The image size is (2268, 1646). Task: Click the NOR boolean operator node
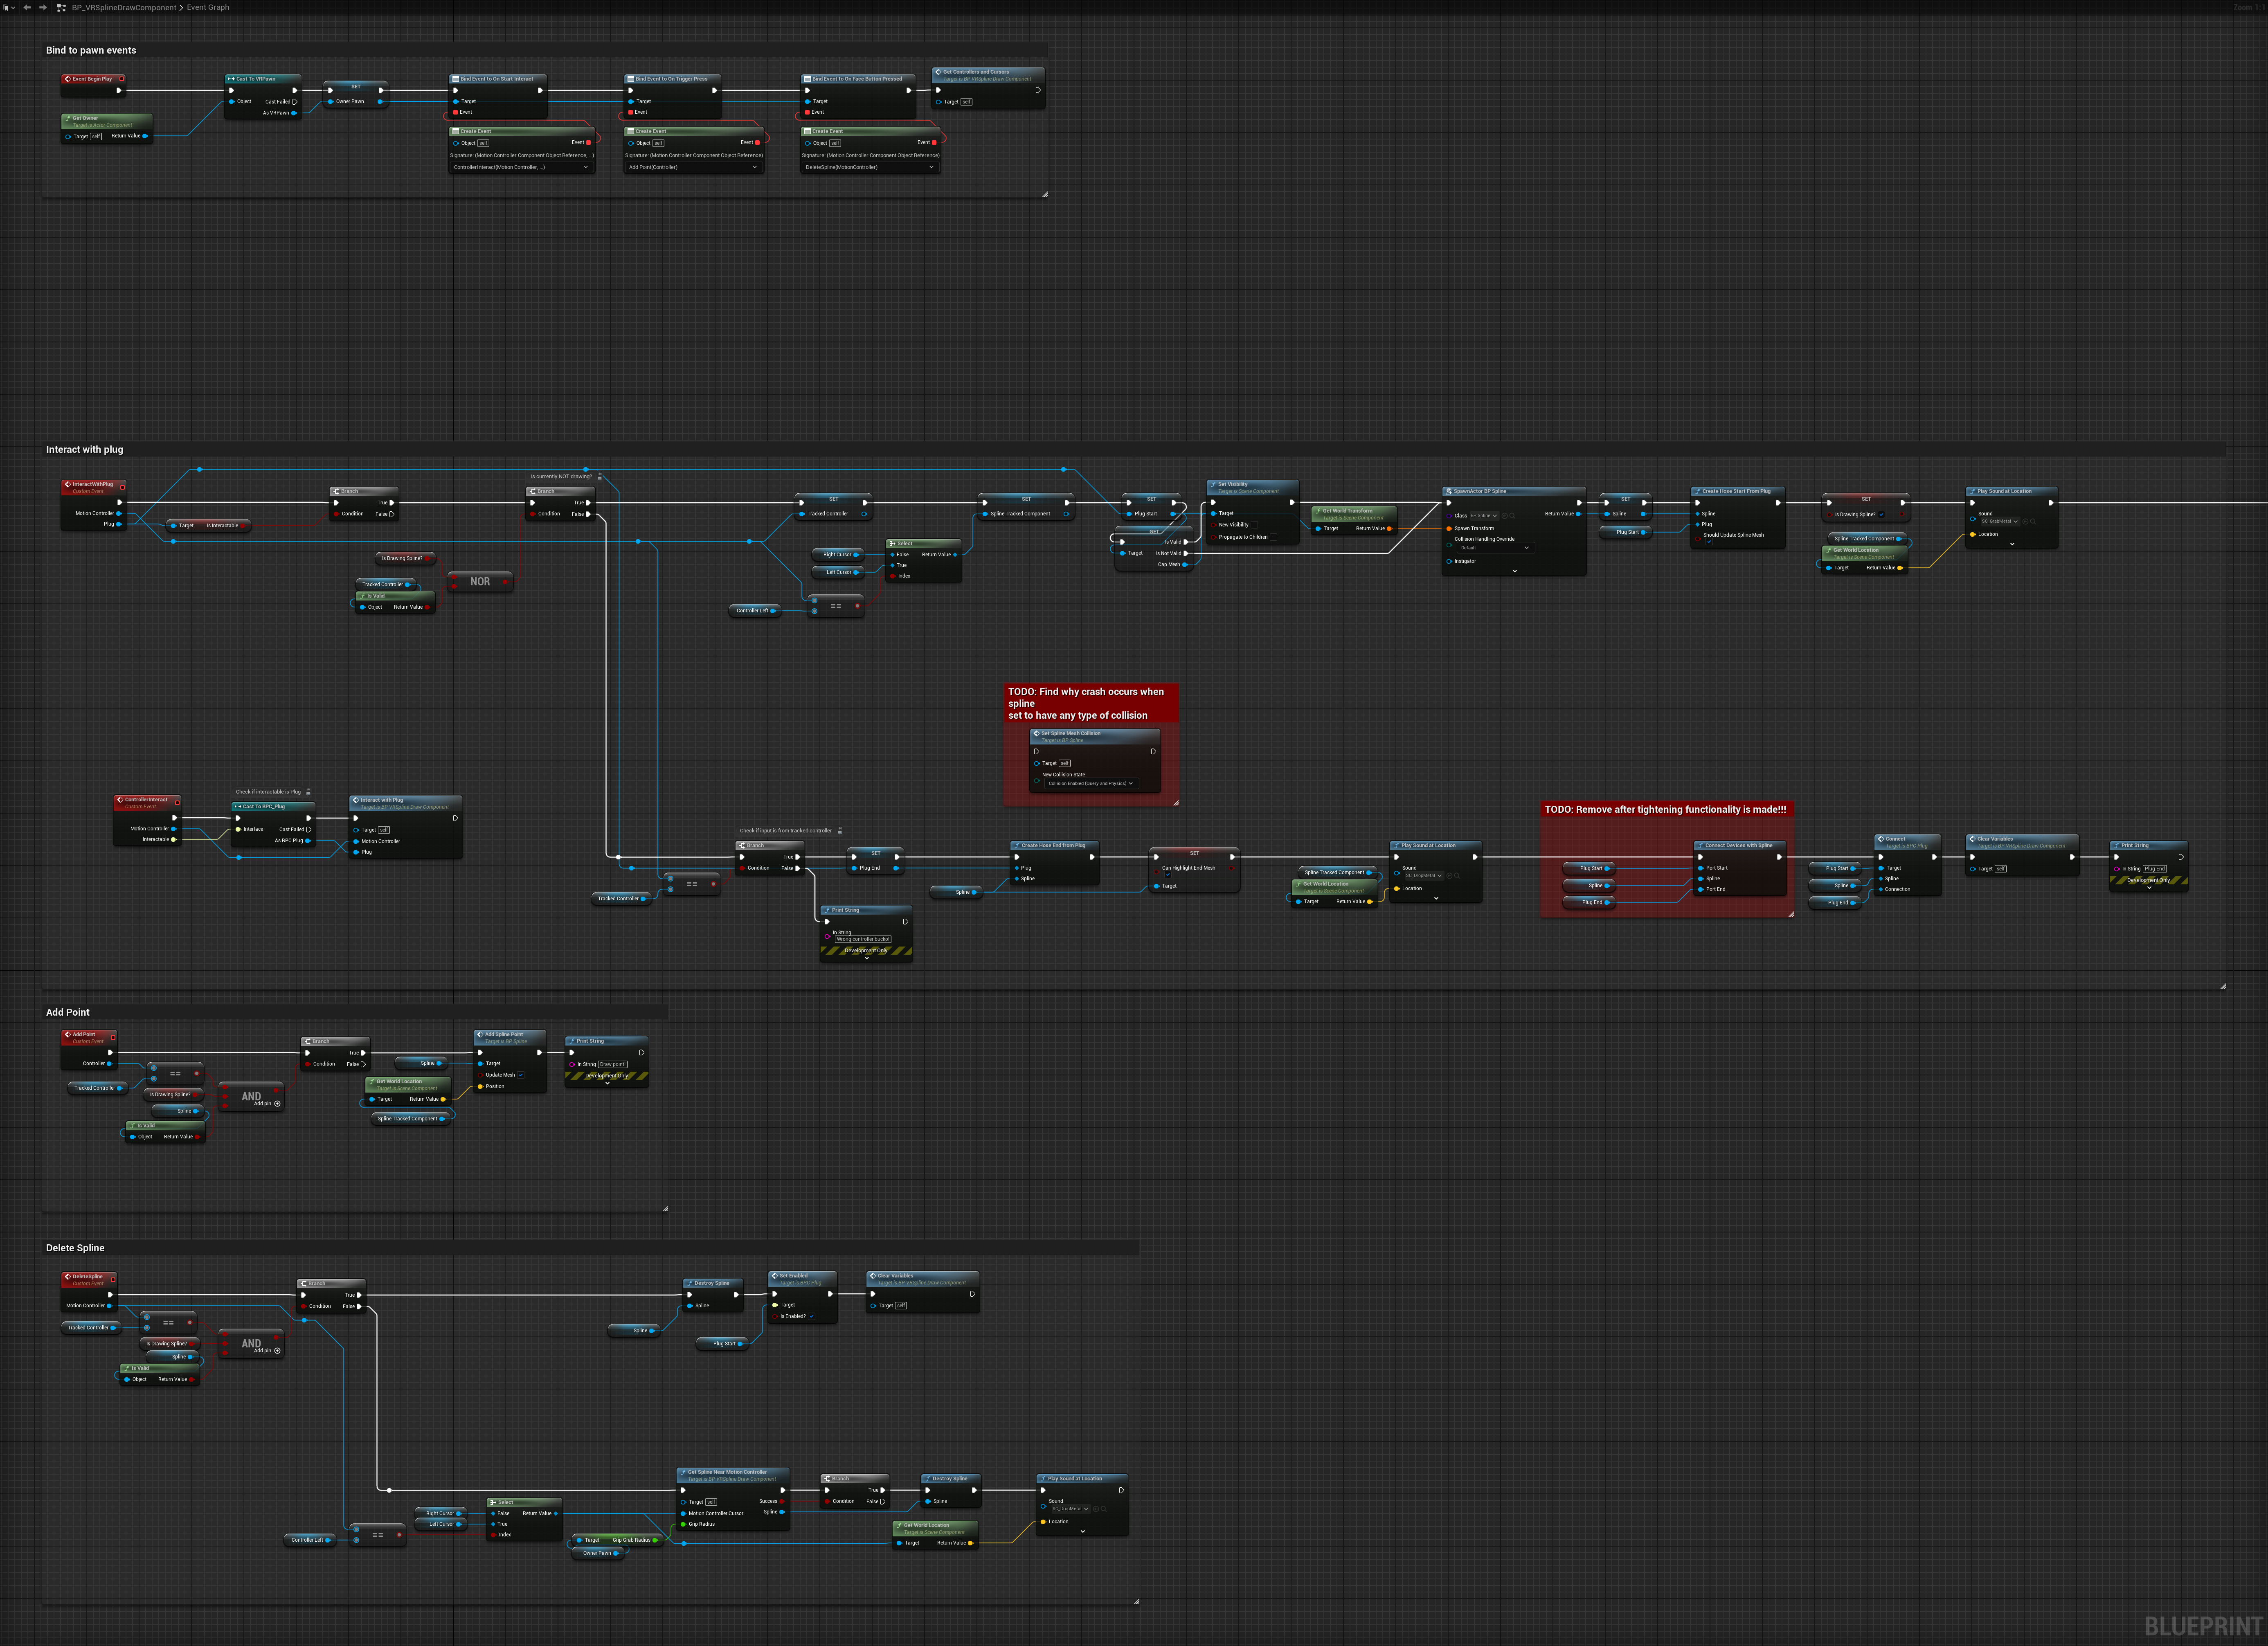pos(480,582)
